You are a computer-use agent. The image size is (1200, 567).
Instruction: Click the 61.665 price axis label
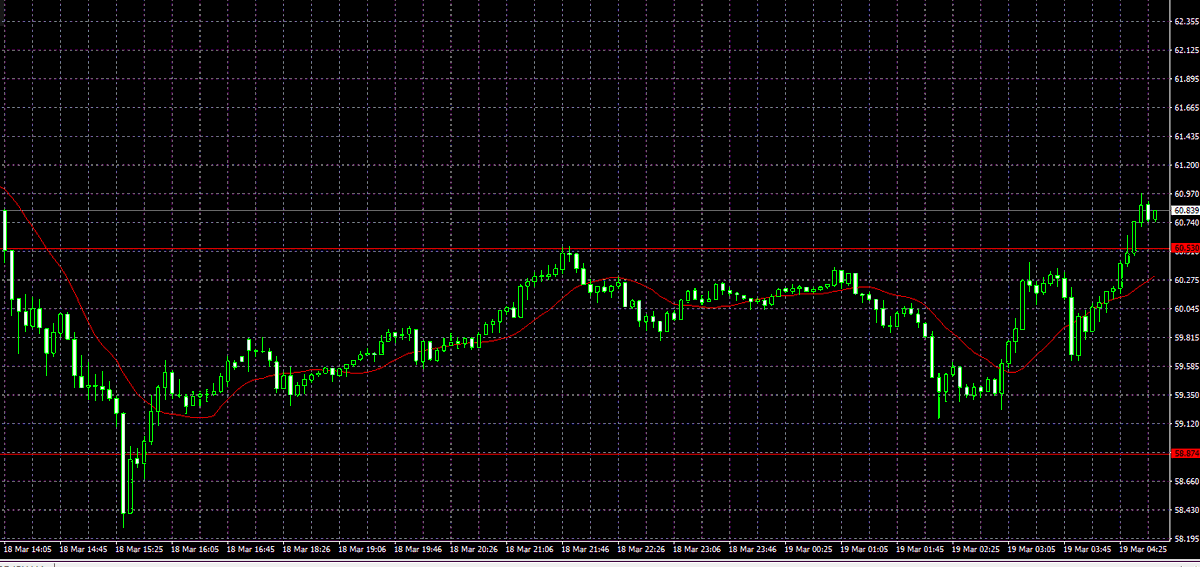[1186, 107]
